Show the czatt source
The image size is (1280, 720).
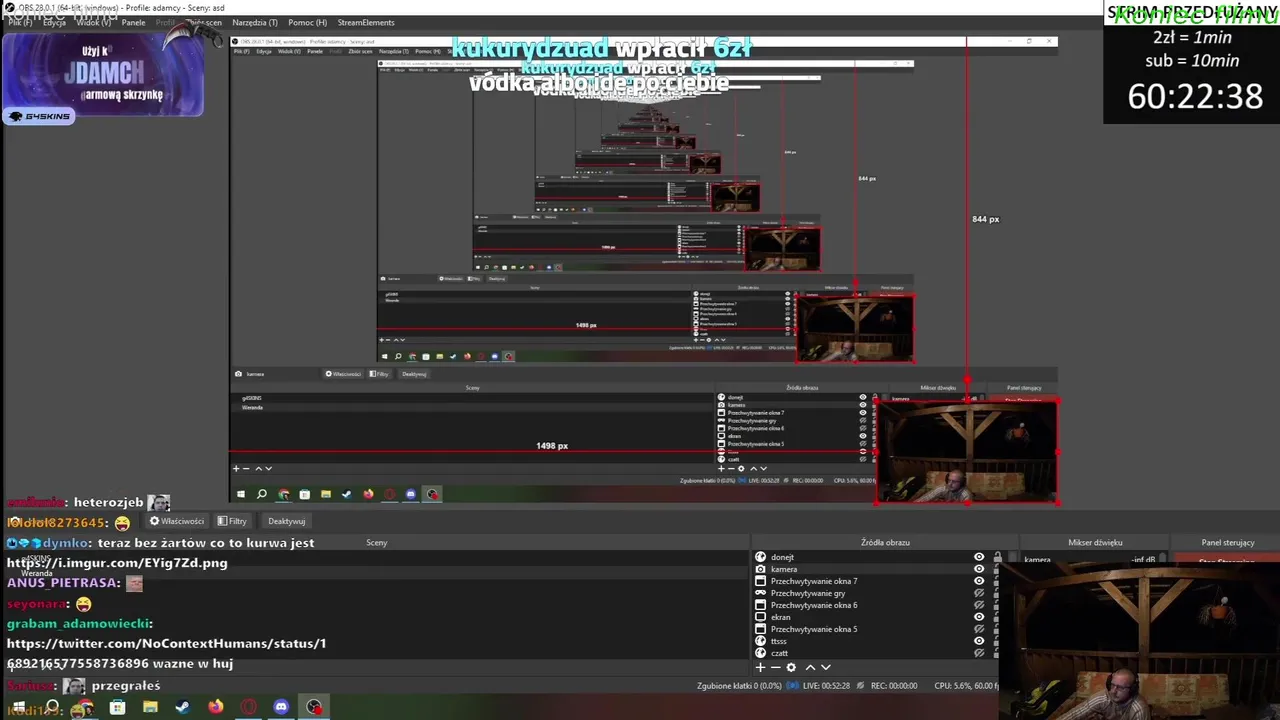(x=979, y=653)
